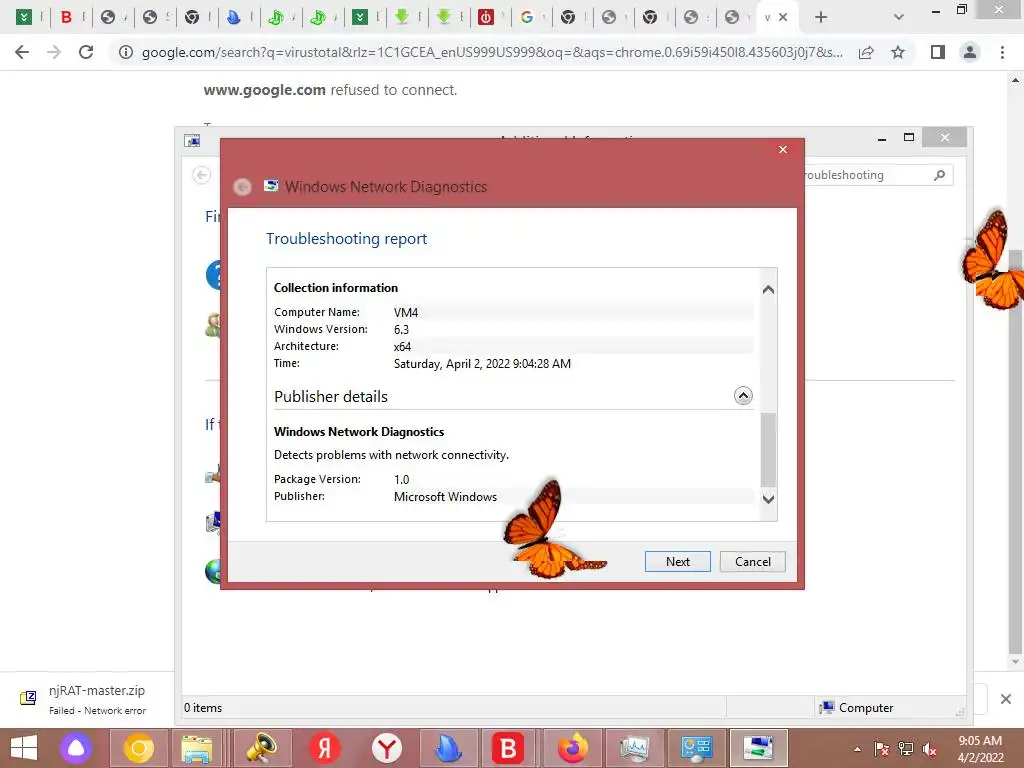Open Chrome tab search chevron

click(899, 17)
